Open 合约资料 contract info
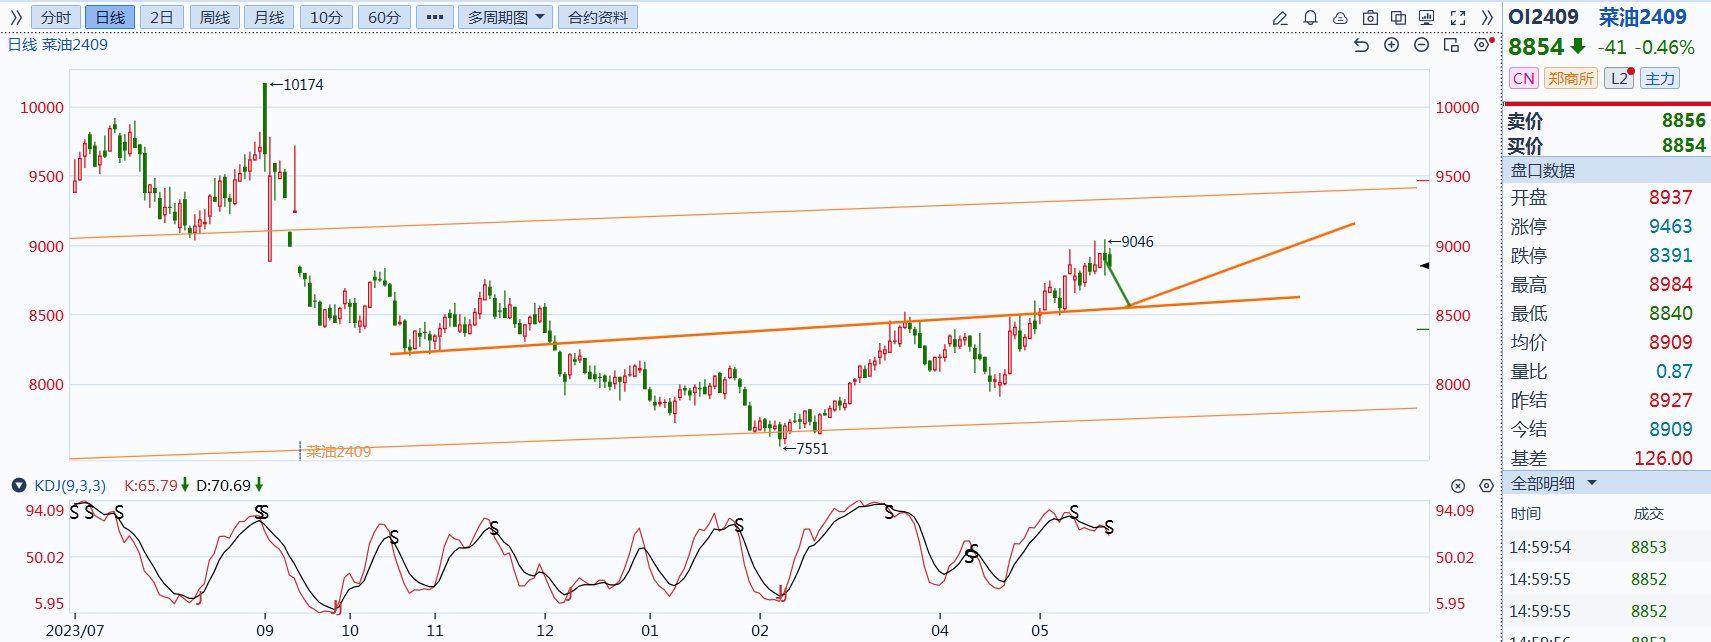Screen dimensions: 1711x642 point(598,17)
